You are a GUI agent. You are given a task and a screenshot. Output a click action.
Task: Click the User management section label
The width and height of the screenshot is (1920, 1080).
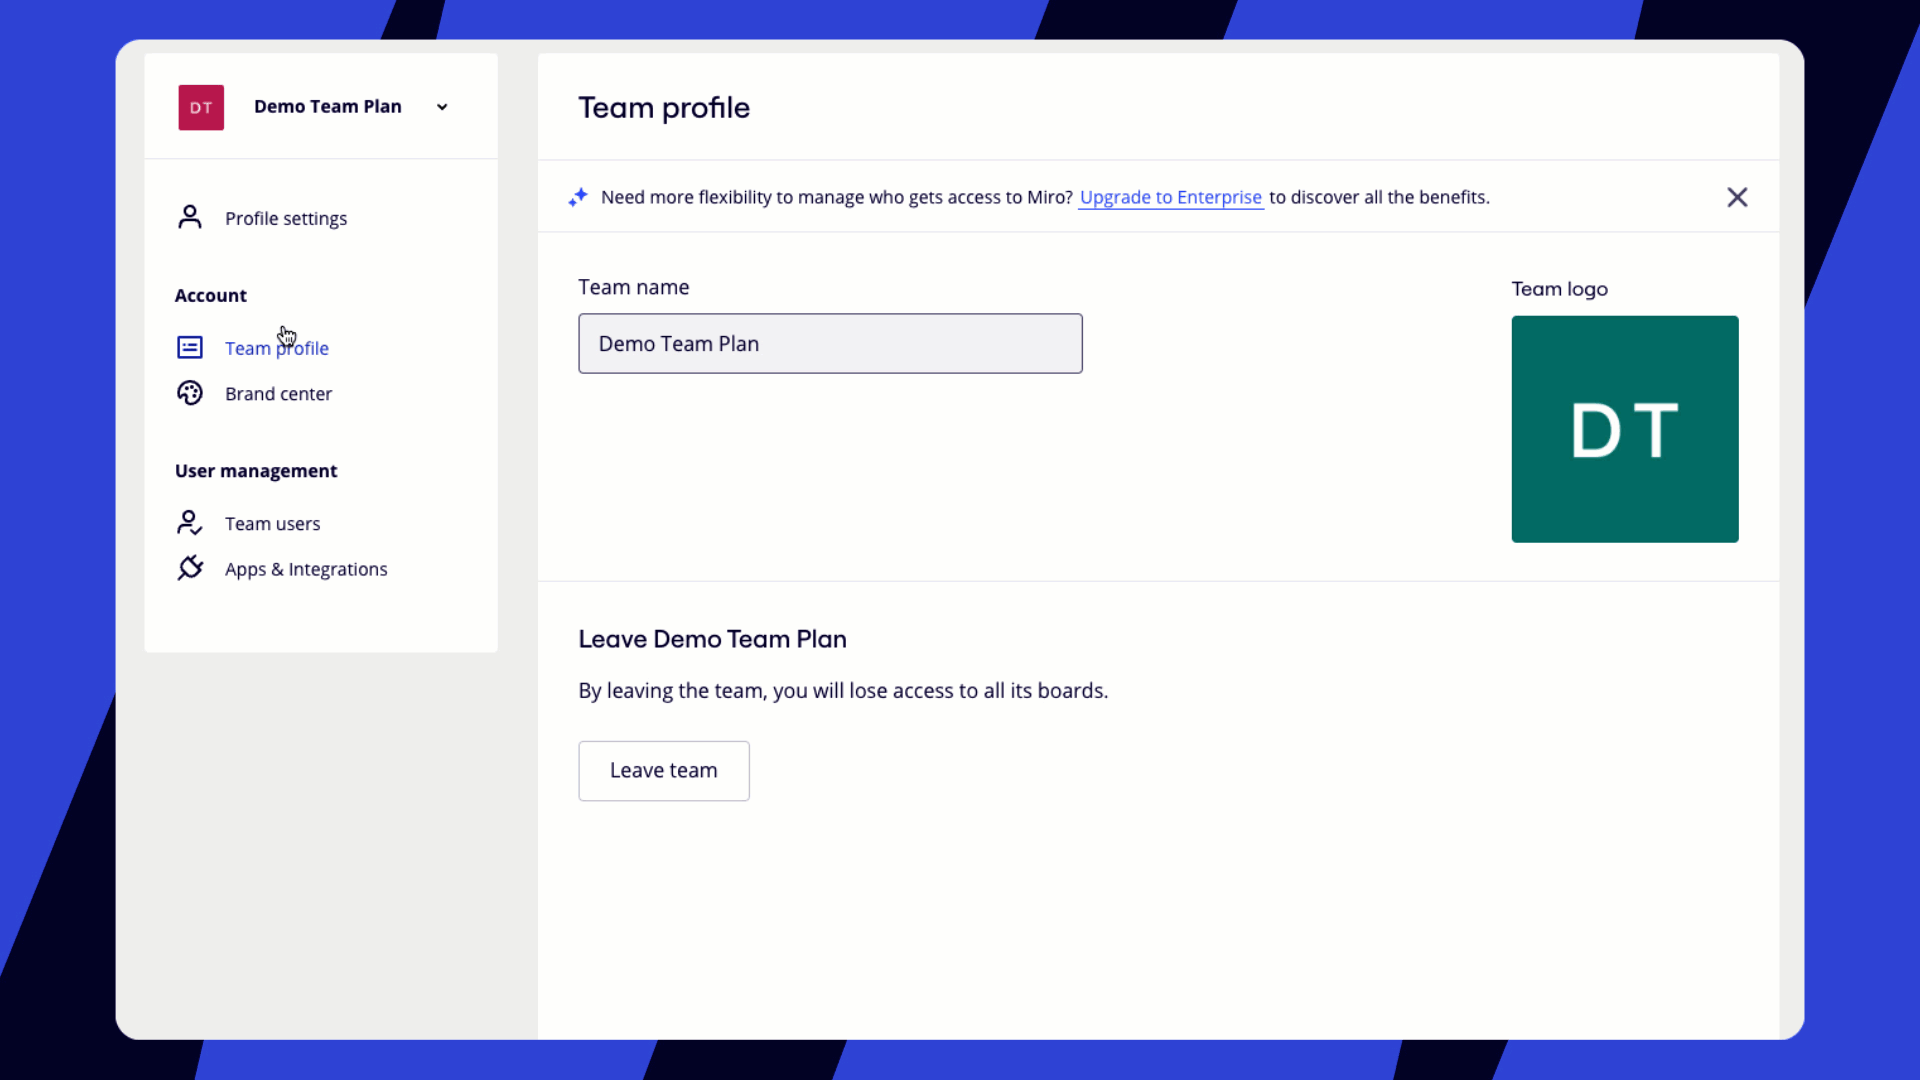(256, 471)
